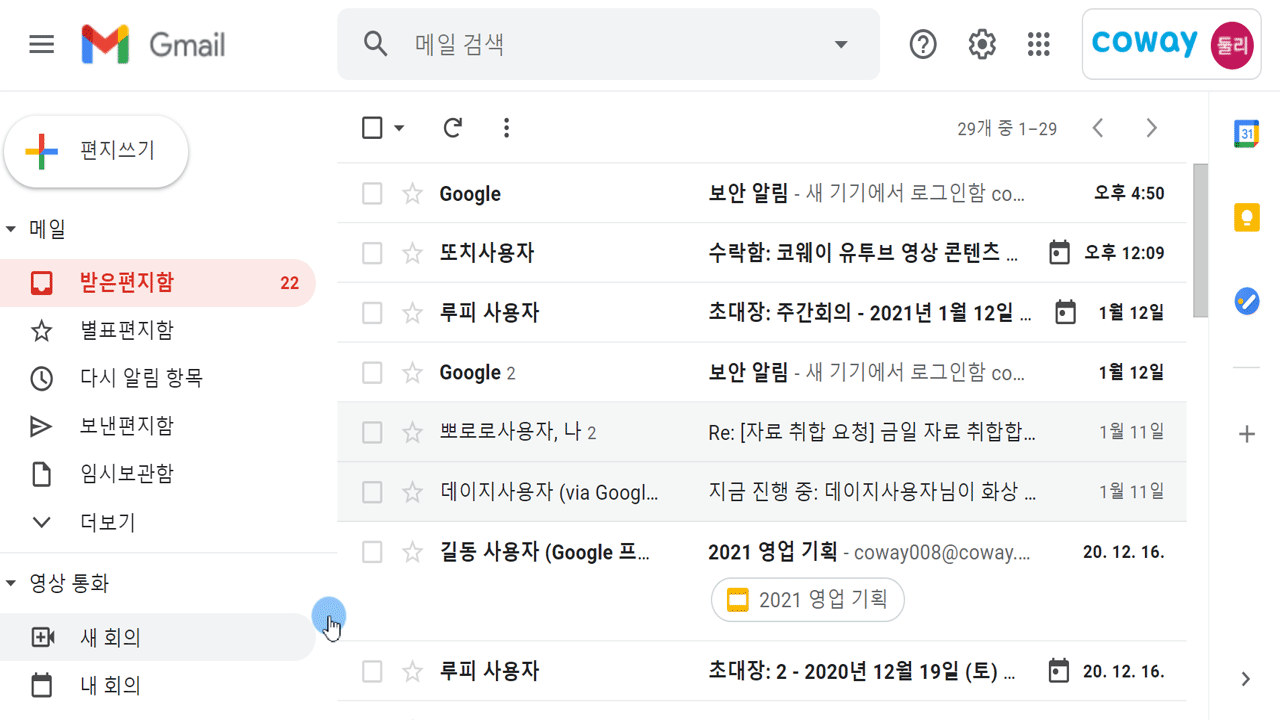
Task: Select checkbox for 데이지사용자 email
Action: click(372, 492)
